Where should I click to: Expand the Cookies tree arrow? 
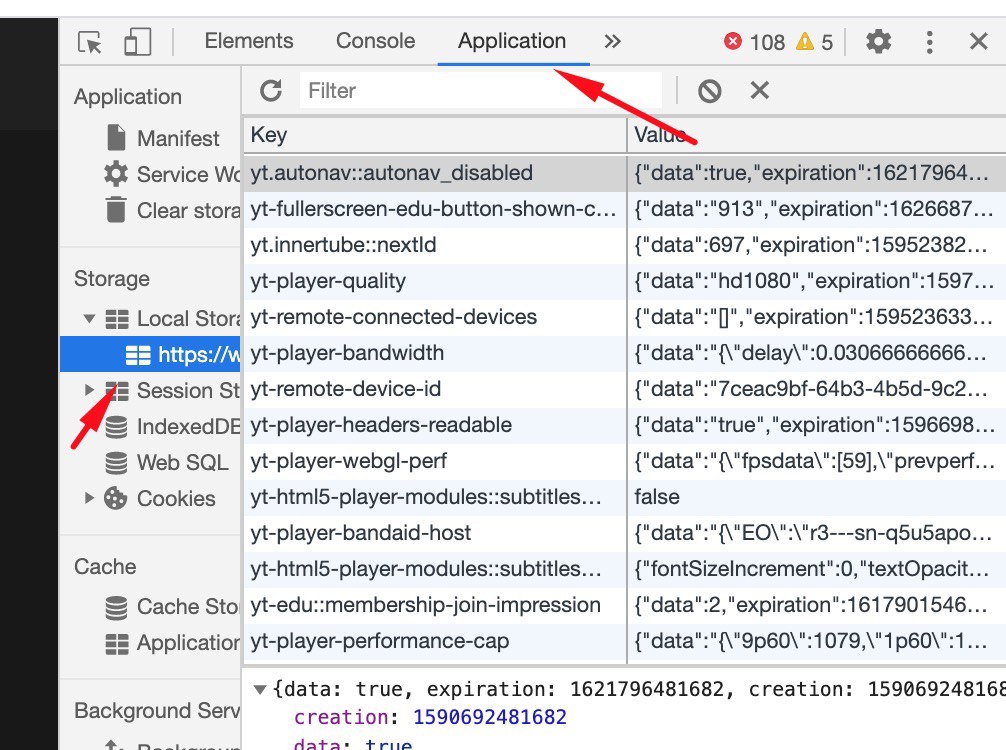click(x=89, y=498)
